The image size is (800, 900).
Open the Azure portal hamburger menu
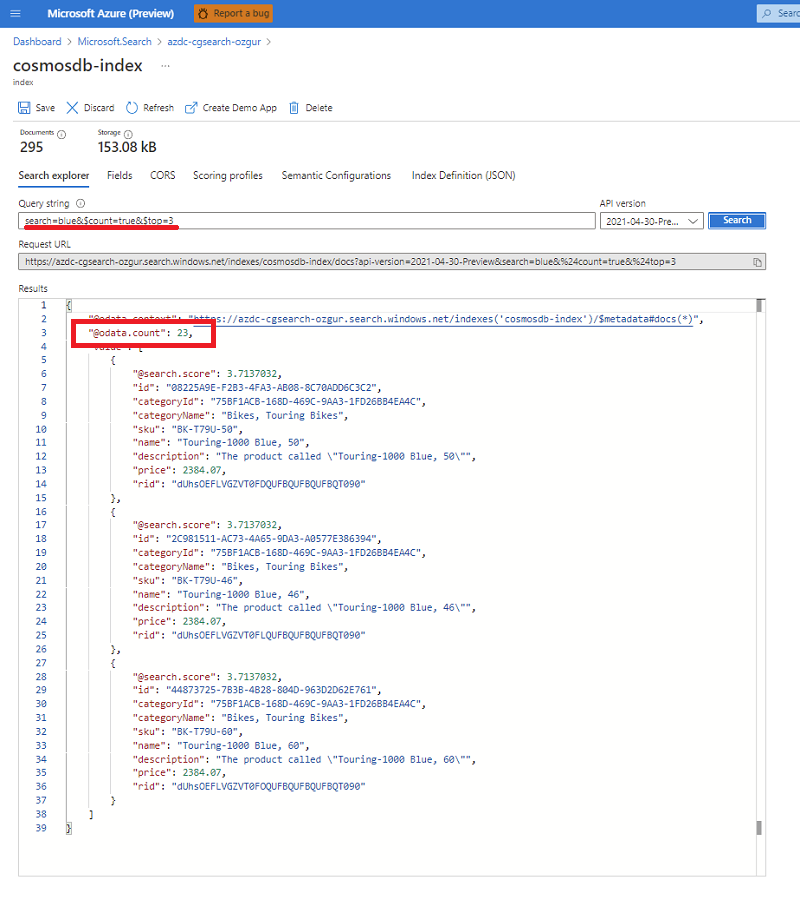[14, 13]
